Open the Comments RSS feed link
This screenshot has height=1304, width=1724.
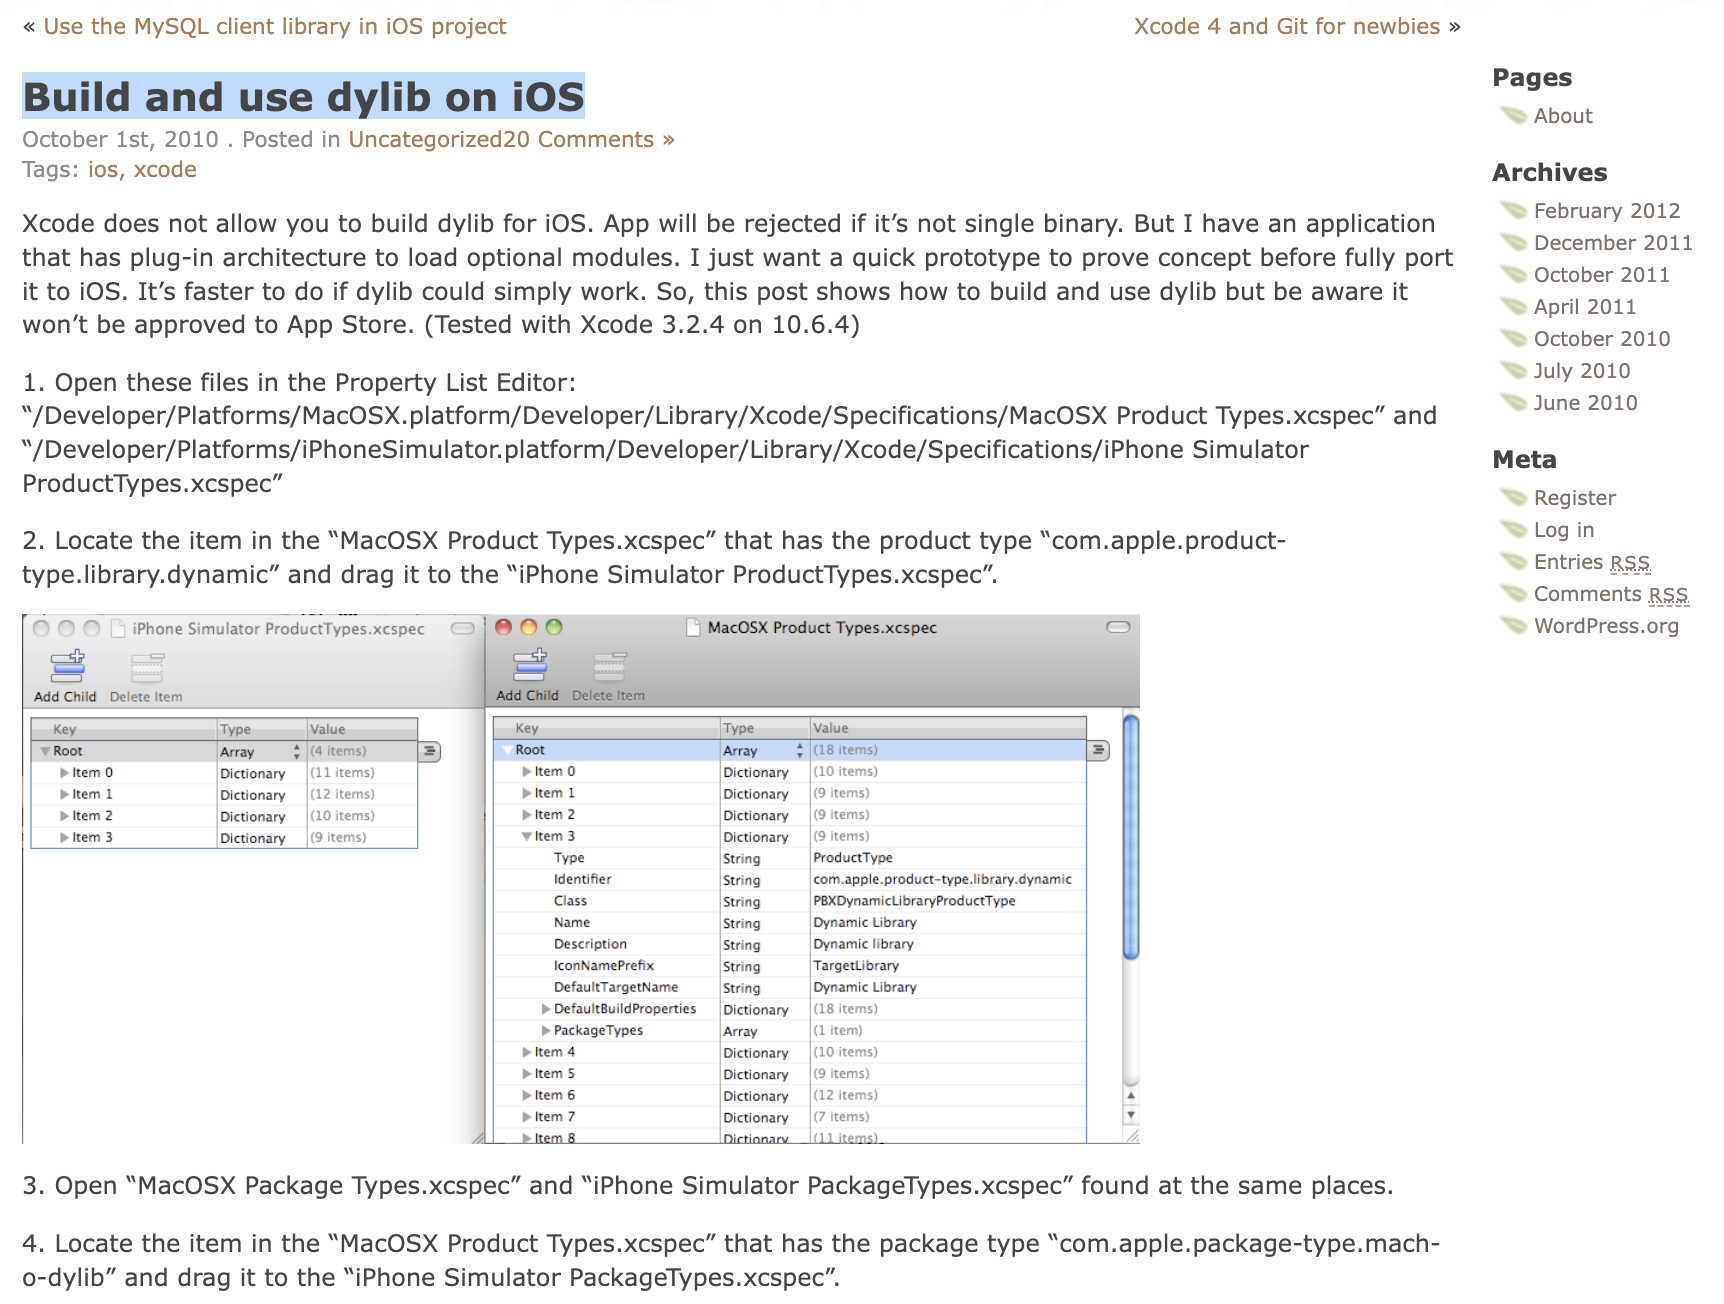point(1611,594)
